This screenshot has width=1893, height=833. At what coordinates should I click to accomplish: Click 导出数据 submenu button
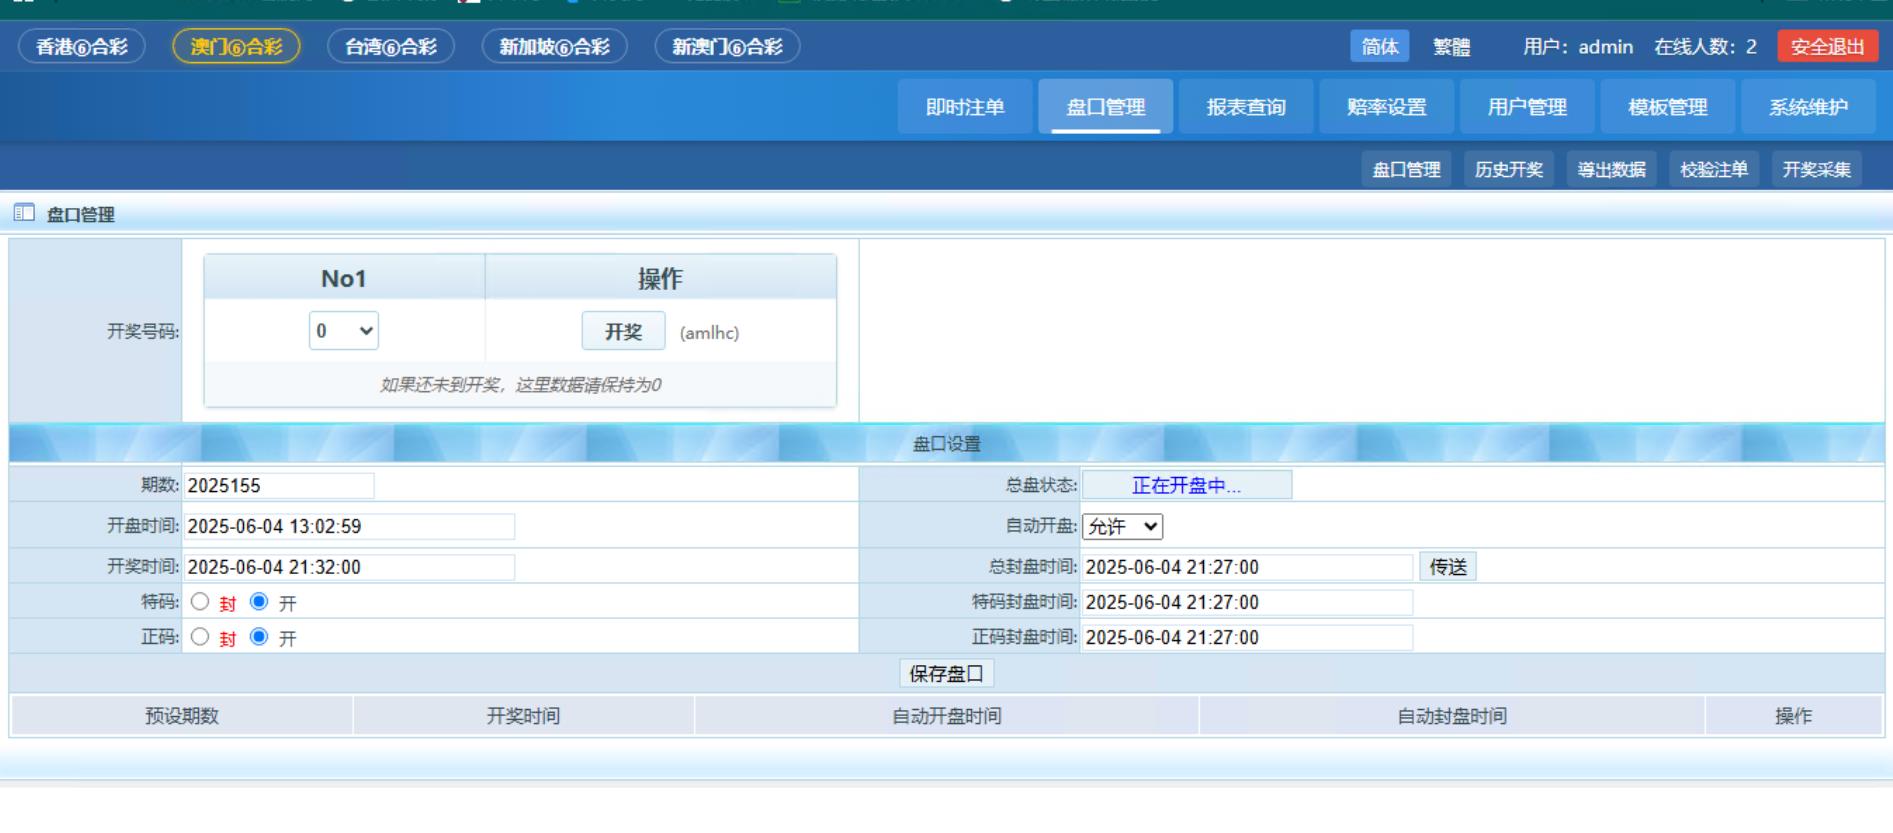coord(1611,170)
